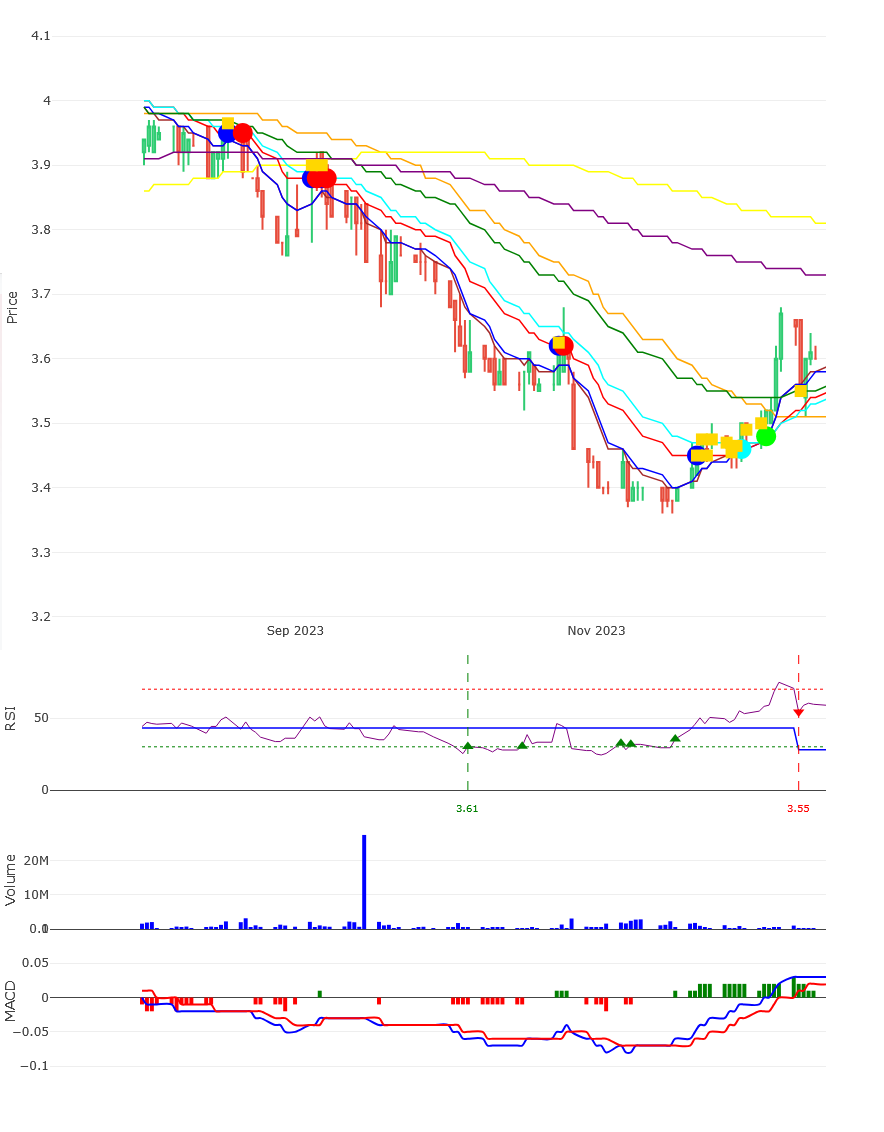
Task: Click the 3.3 price axis tick label
Action: (40, 552)
